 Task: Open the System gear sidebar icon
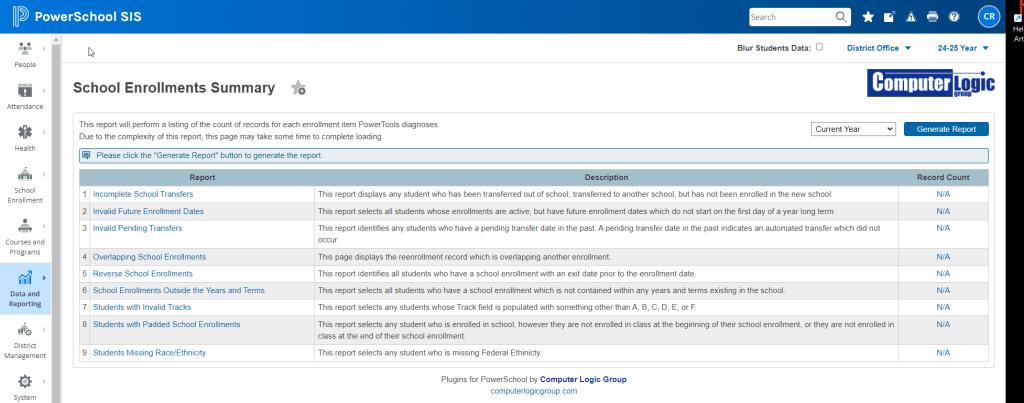click(x=25, y=381)
